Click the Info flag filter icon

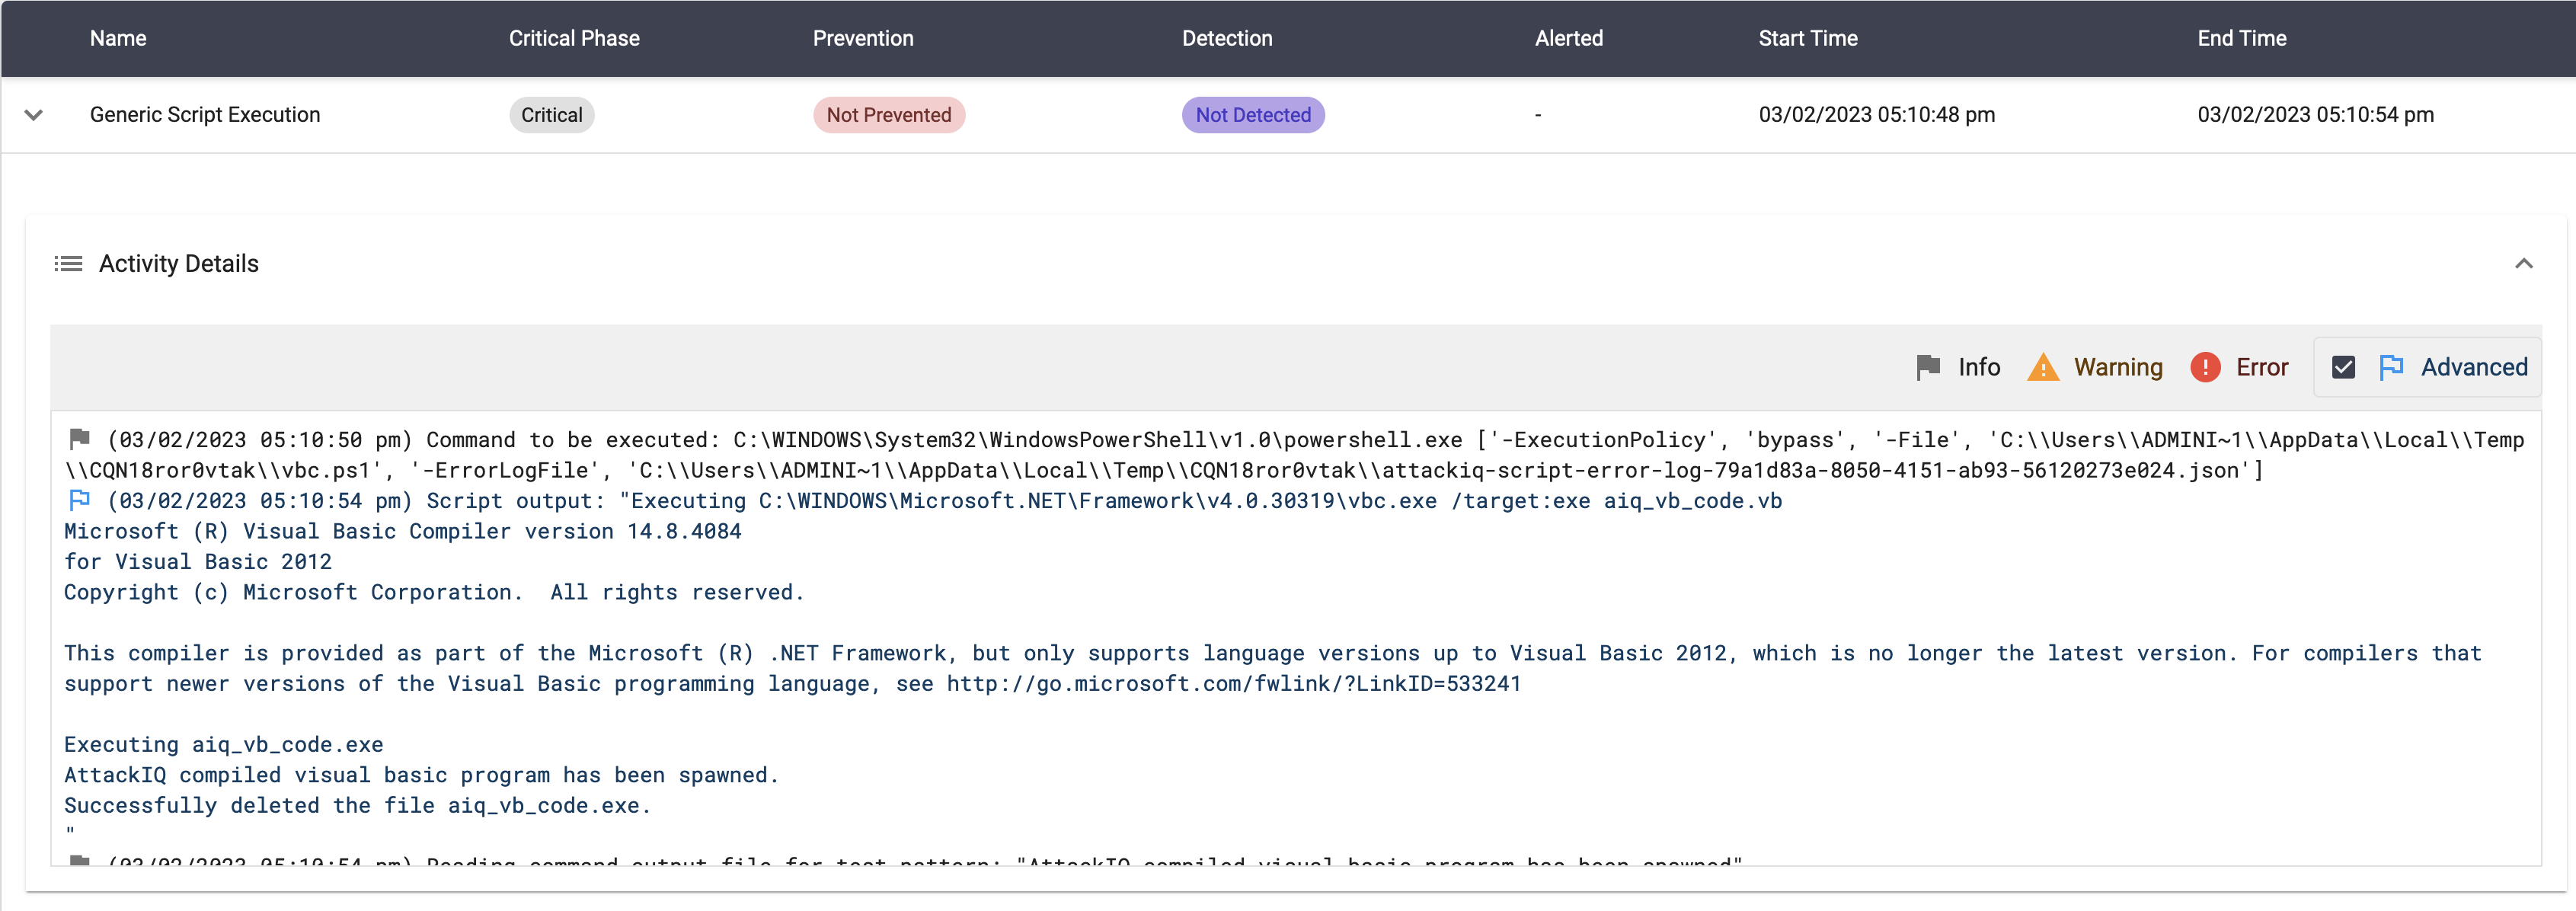click(x=1928, y=367)
